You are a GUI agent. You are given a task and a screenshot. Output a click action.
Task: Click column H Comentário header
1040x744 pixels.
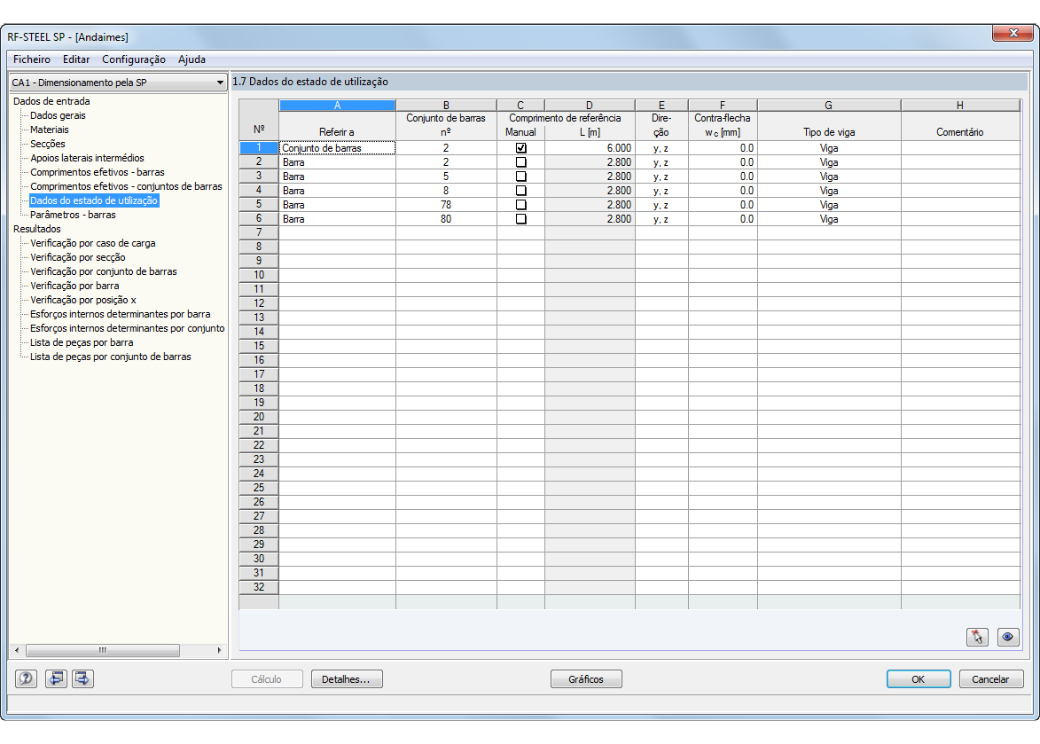(960, 132)
